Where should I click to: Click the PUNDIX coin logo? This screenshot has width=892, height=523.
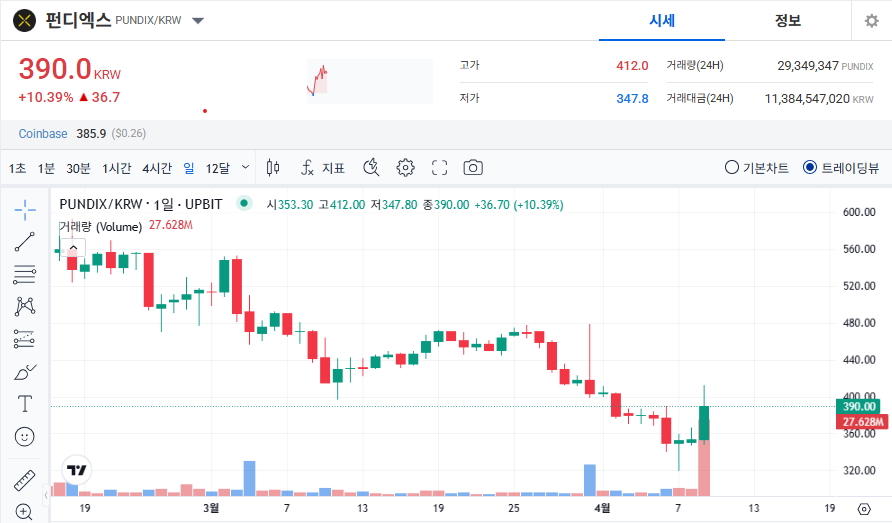coord(24,21)
